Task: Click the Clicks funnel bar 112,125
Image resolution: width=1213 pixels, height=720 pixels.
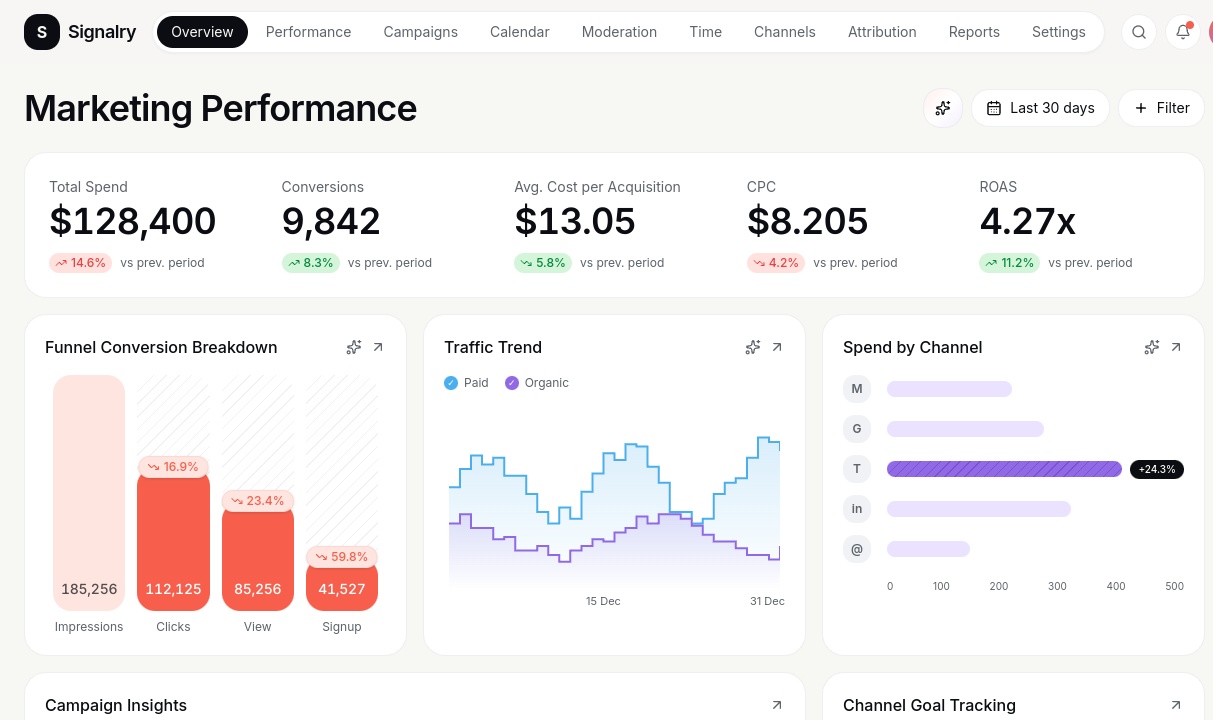Action: pyautogui.click(x=173, y=542)
